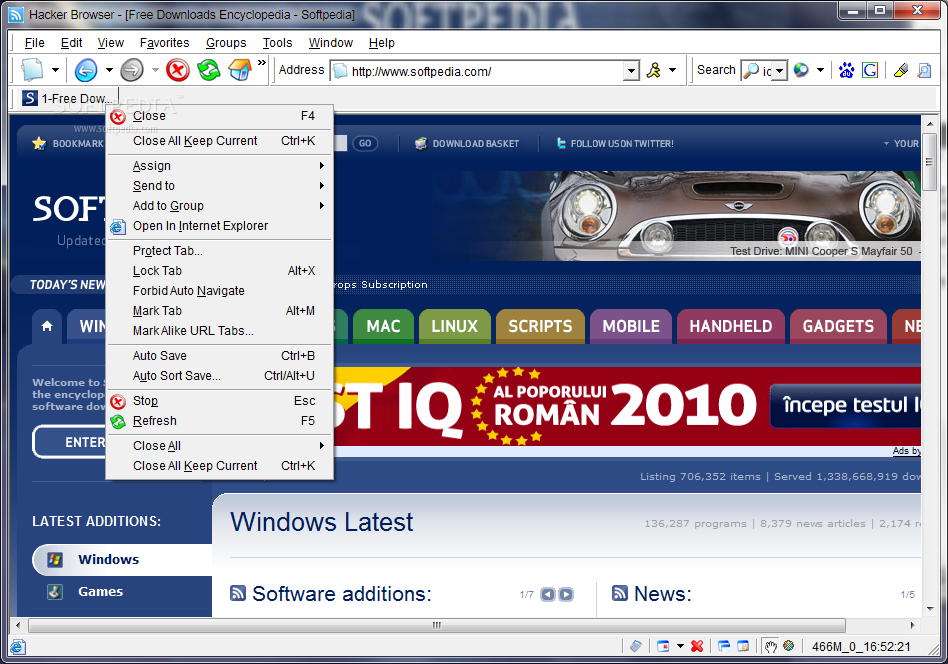
Task: Open dropdown arrow in status bar
Action: click(680, 646)
